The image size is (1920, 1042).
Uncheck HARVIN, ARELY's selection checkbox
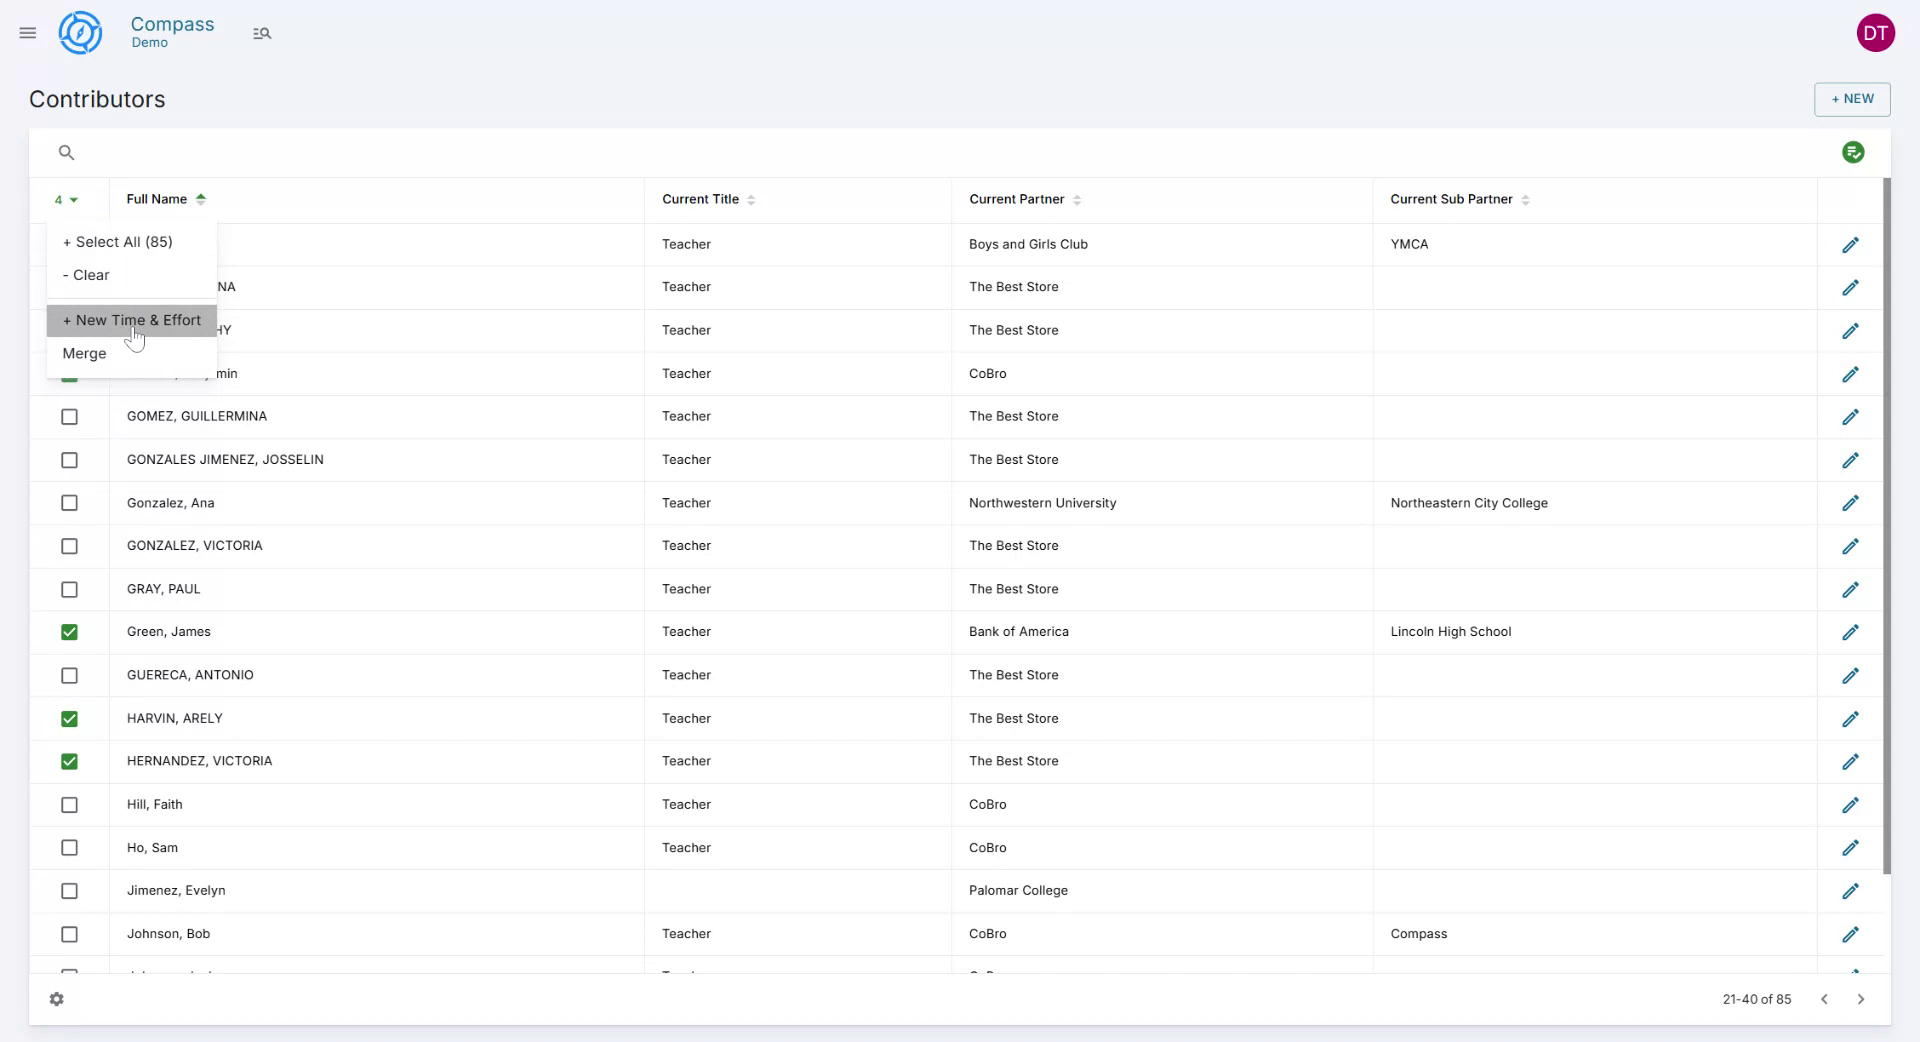pos(69,719)
